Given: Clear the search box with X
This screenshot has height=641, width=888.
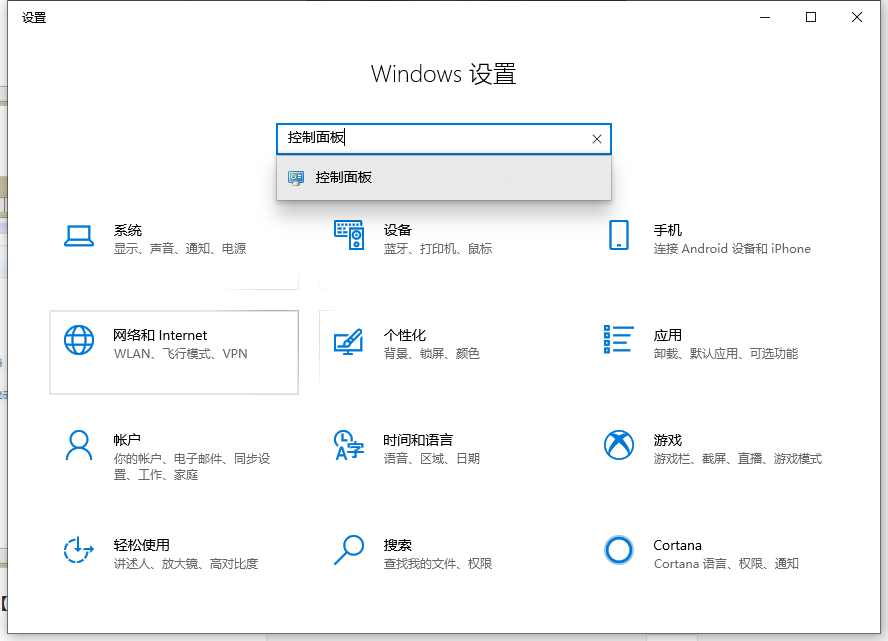Looking at the screenshot, I should [x=597, y=139].
